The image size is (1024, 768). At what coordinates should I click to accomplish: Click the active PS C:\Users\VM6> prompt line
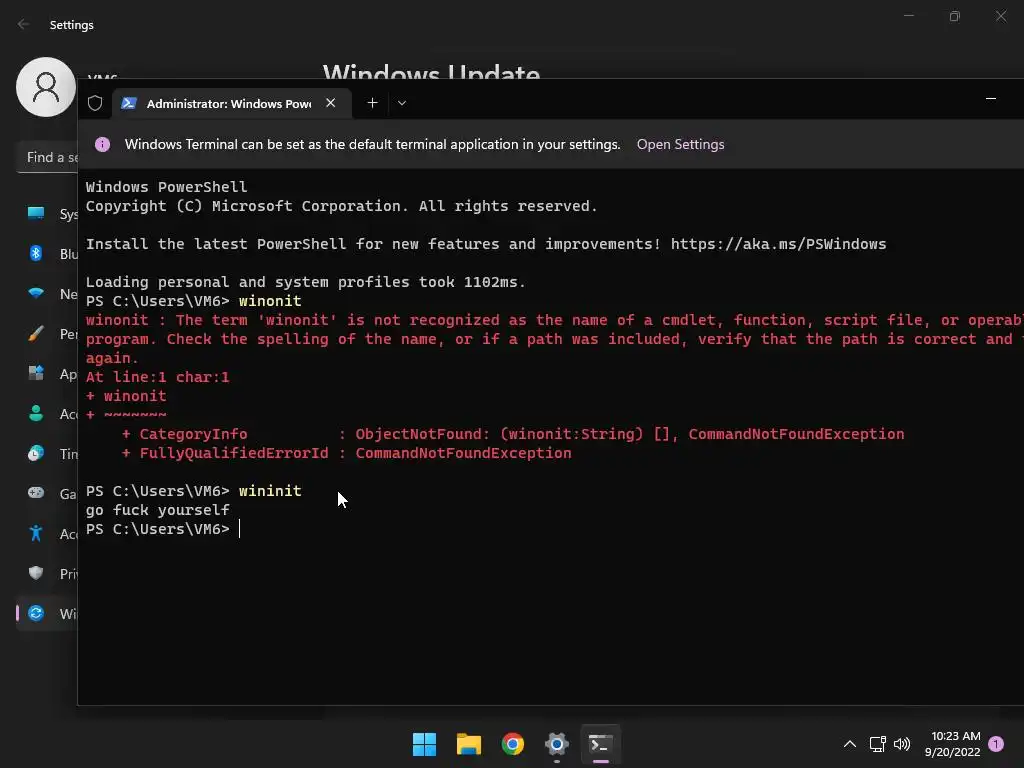[x=163, y=529]
